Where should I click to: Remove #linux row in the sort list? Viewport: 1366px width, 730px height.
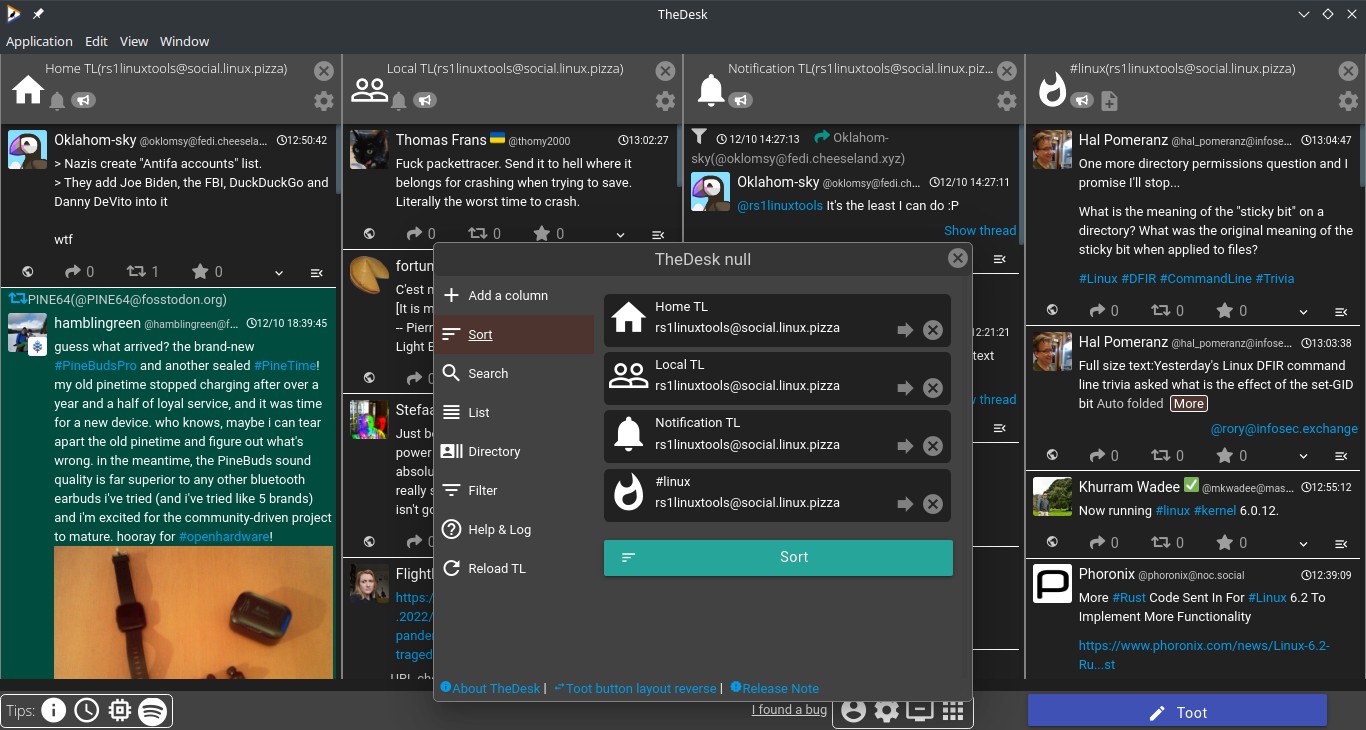click(933, 504)
